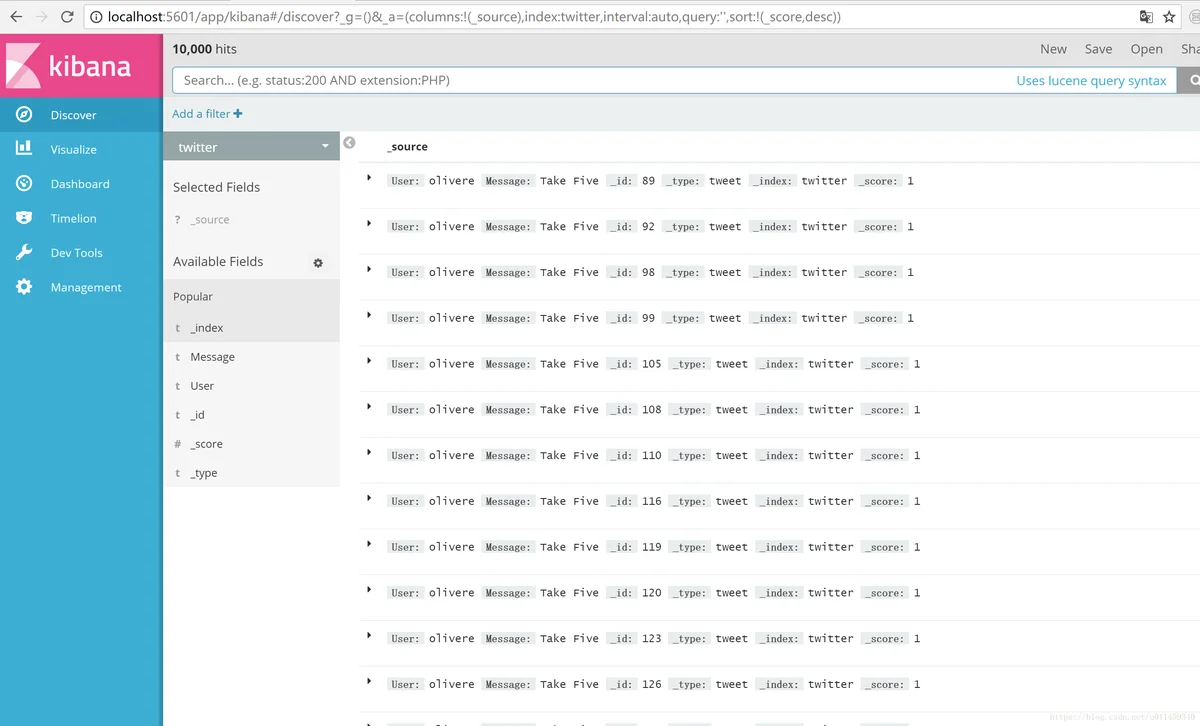1200x726 pixels.
Task: Collapse the fields sidebar with the arrow
Action: coord(349,143)
